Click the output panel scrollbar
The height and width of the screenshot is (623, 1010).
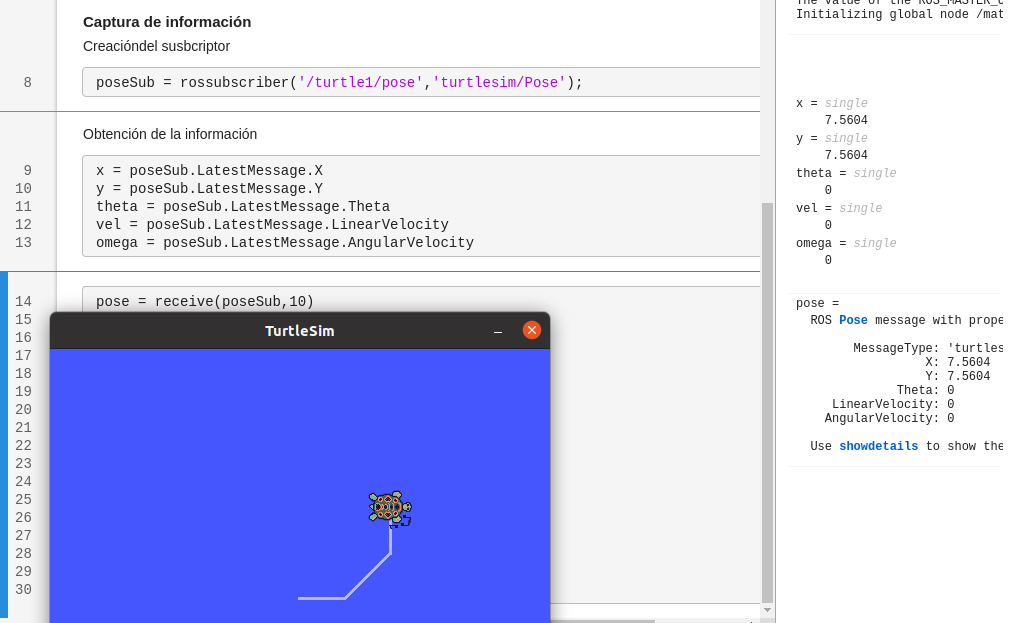(1005, 300)
